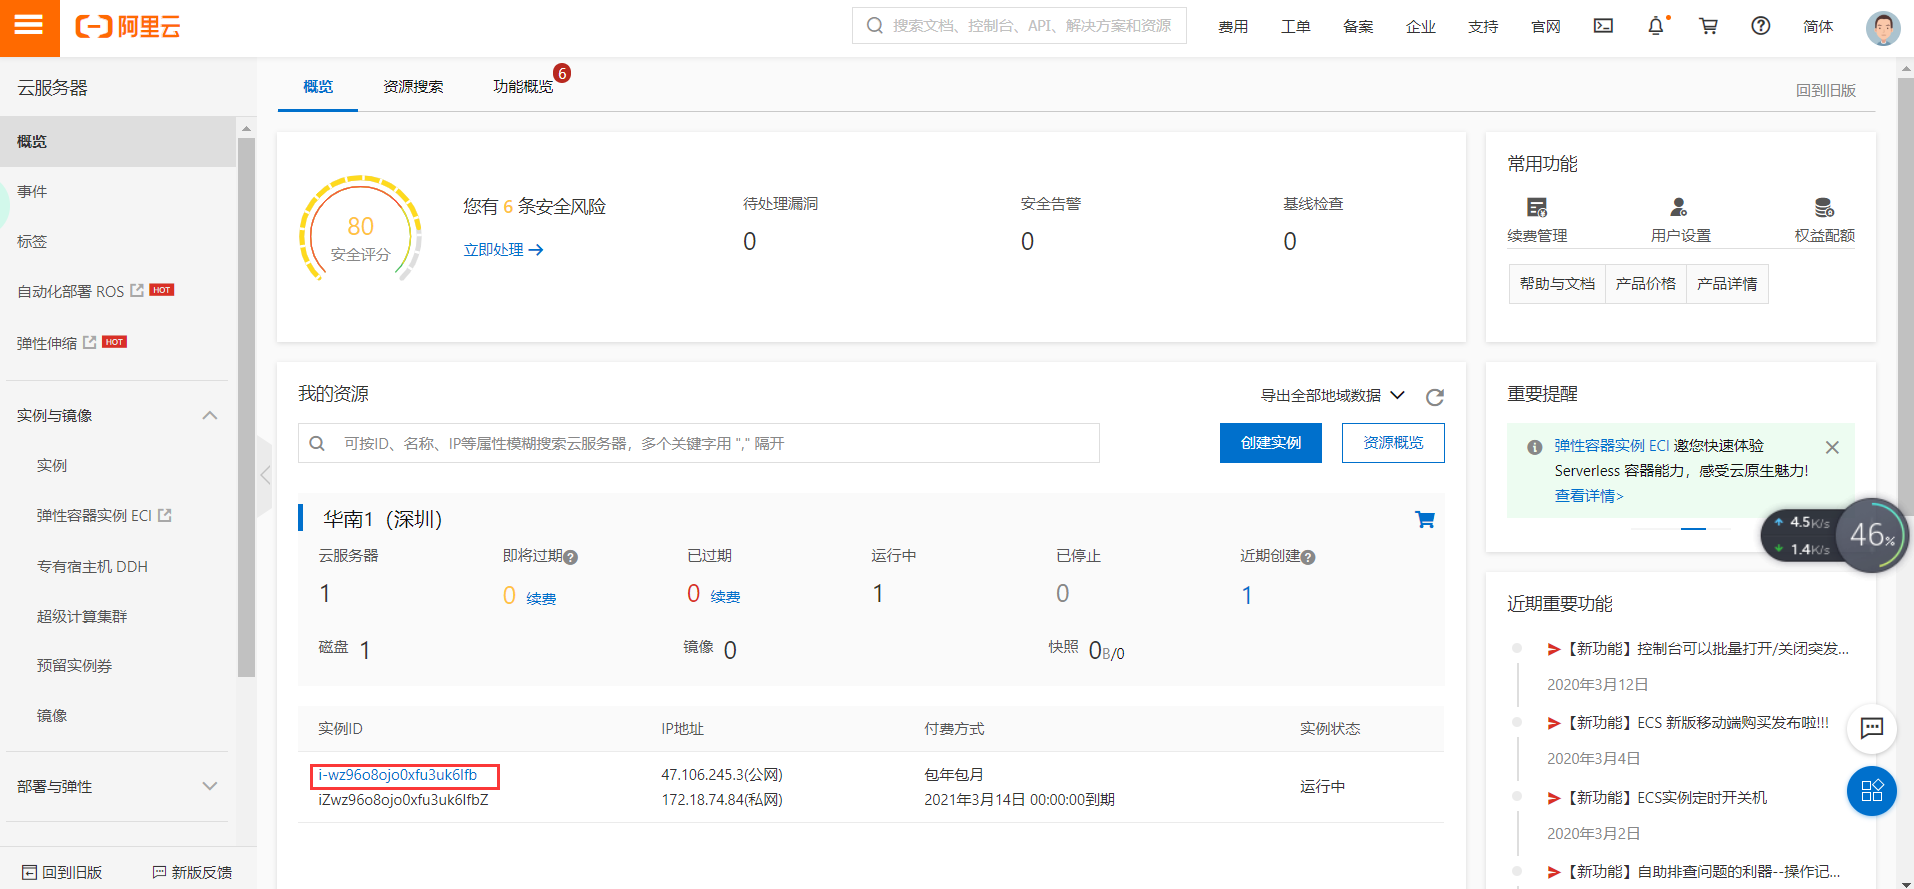Viewport: 1914px width, 889px height.
Task: Click 回到旧版 at top right
Action: pyautogui.click(x=1826, y=90)
